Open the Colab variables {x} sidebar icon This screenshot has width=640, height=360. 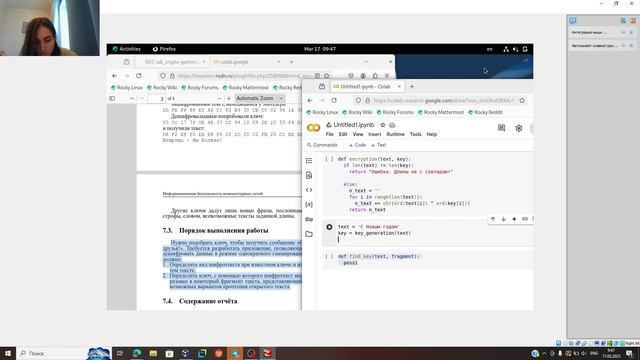click(x=309, y=204)
